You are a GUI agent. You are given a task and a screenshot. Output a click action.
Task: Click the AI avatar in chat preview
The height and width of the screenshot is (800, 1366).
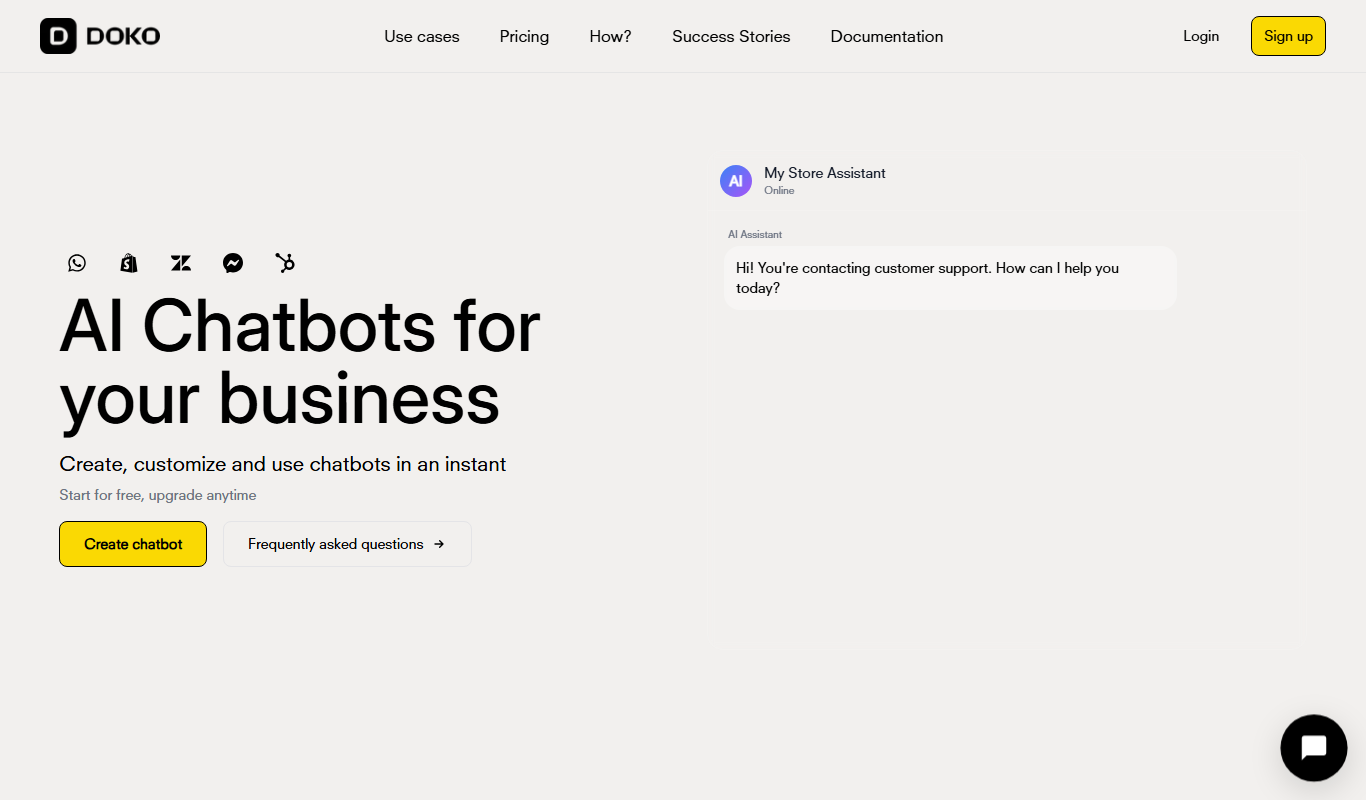click(736, 181)
